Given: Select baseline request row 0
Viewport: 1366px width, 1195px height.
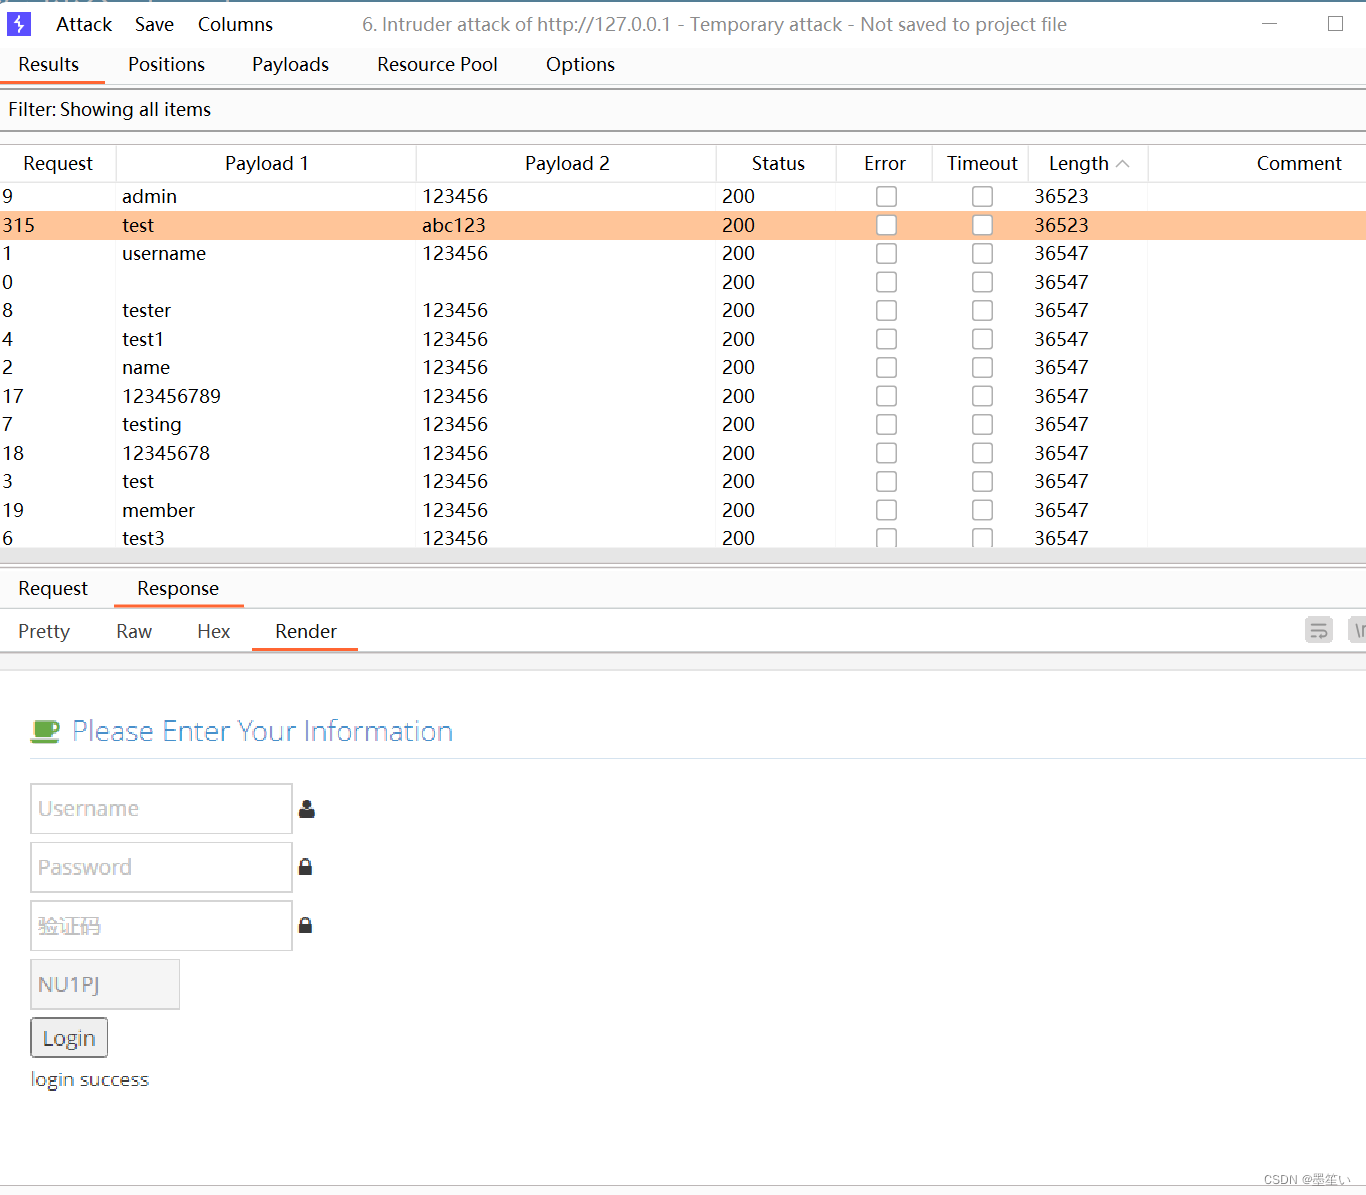Looking at the screenshot, I should (x=683, y=282).
